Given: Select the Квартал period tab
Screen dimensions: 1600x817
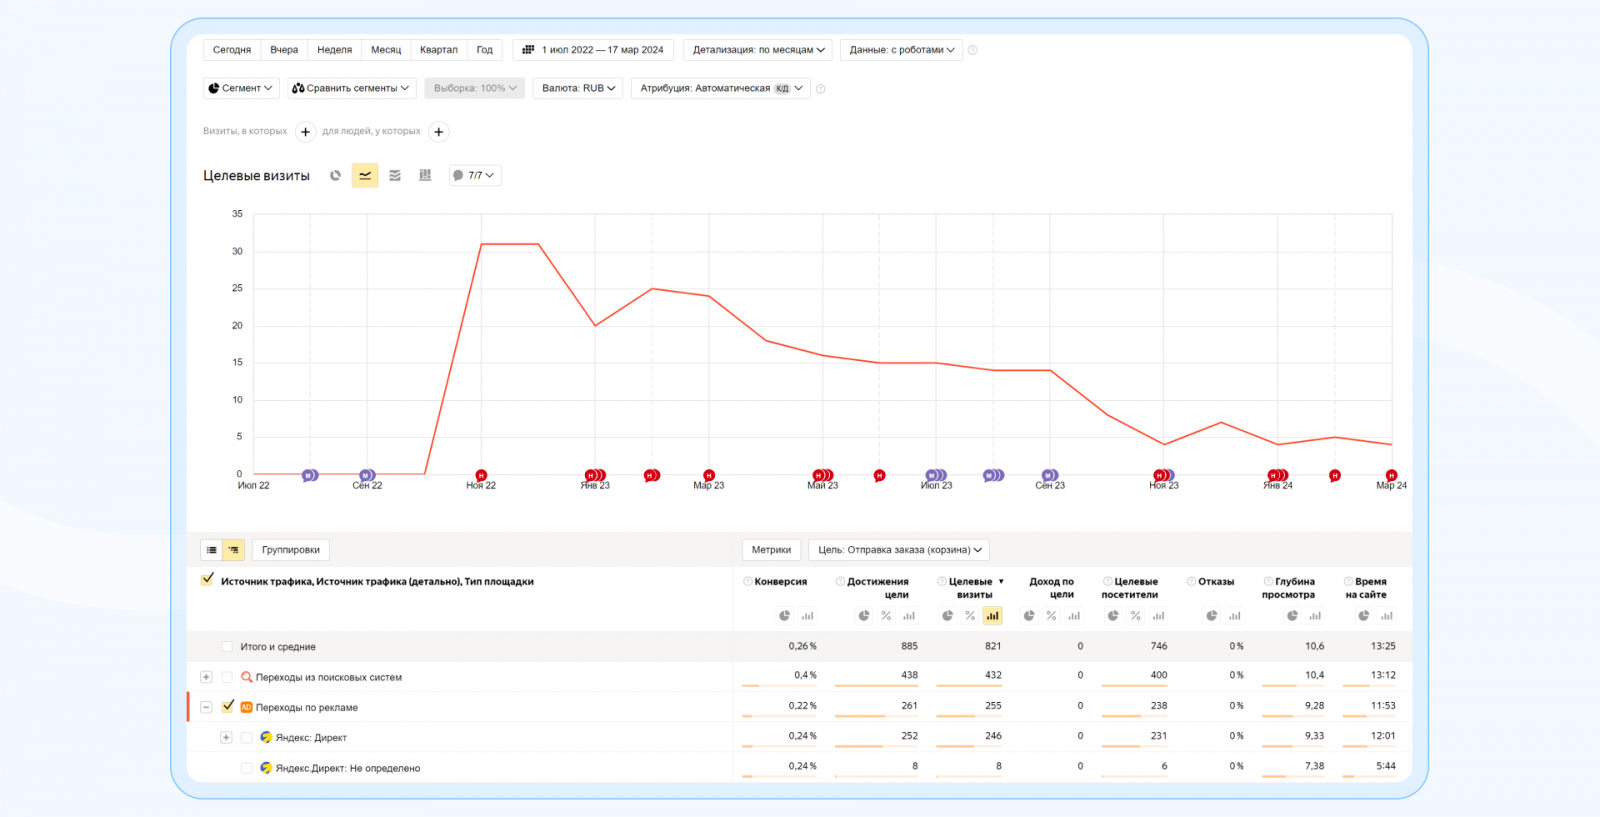Looking at the screenshot, I should tap(438, 50).
